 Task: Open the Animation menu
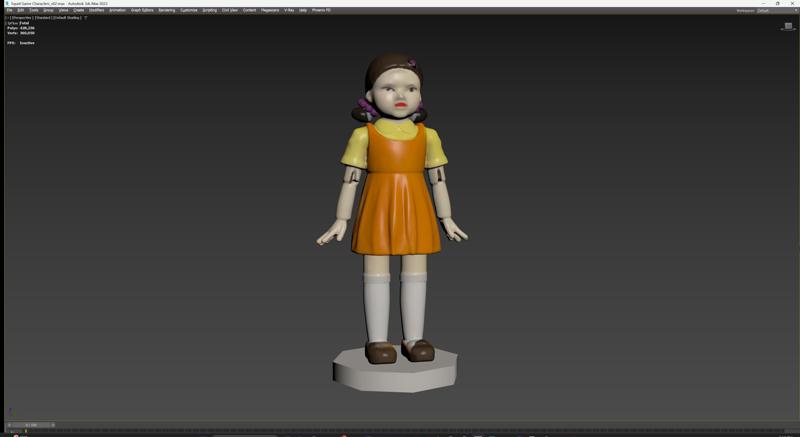coord(117,10)
